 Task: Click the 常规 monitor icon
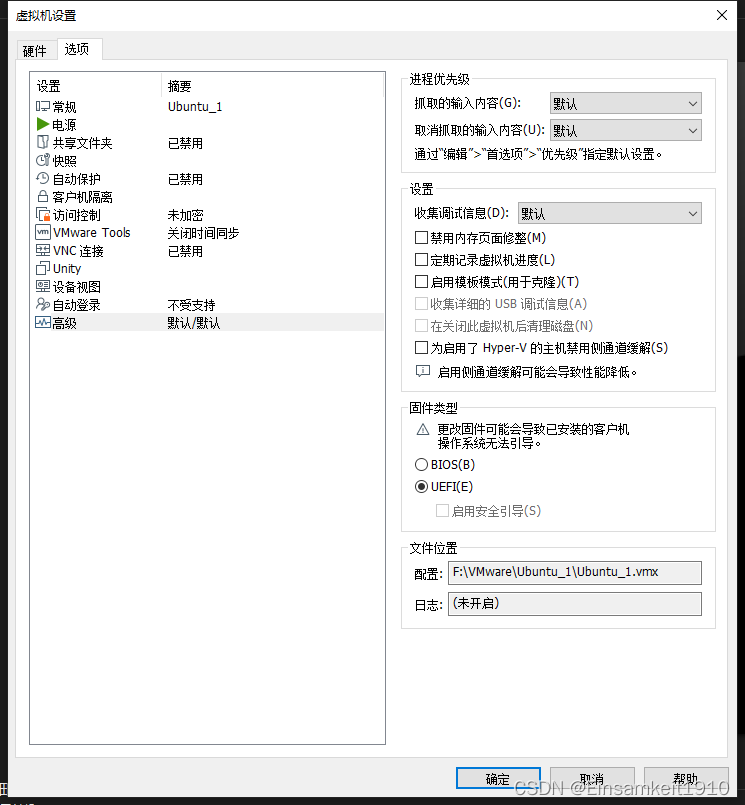click(43, 106)
